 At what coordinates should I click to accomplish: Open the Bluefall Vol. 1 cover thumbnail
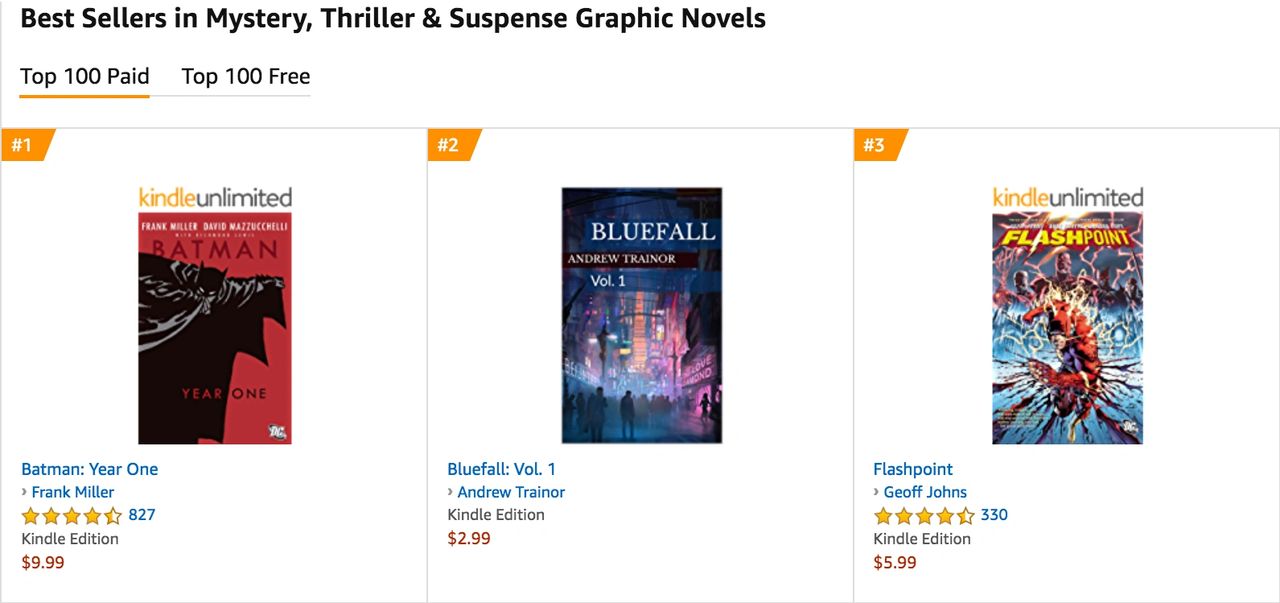(x=641, y=315)
